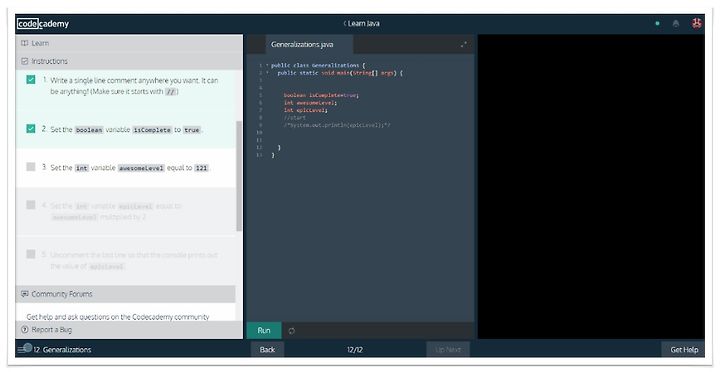
Task: Toggle checkbox for epicLevel multiplied step
Action: [31, 205]
